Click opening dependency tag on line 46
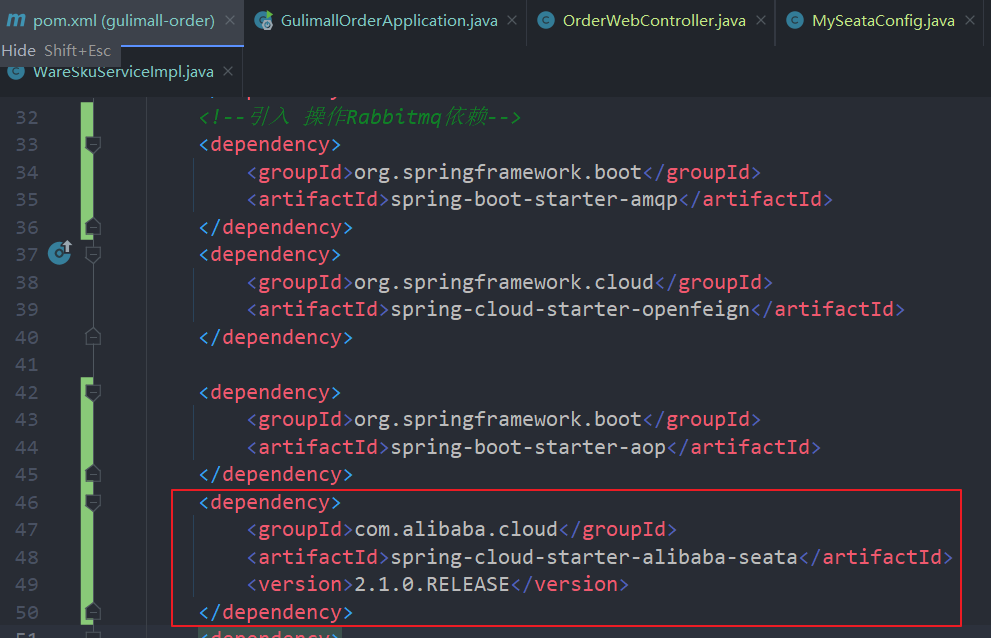The height and width of the screenshot is (638, 991). point(270,502)
